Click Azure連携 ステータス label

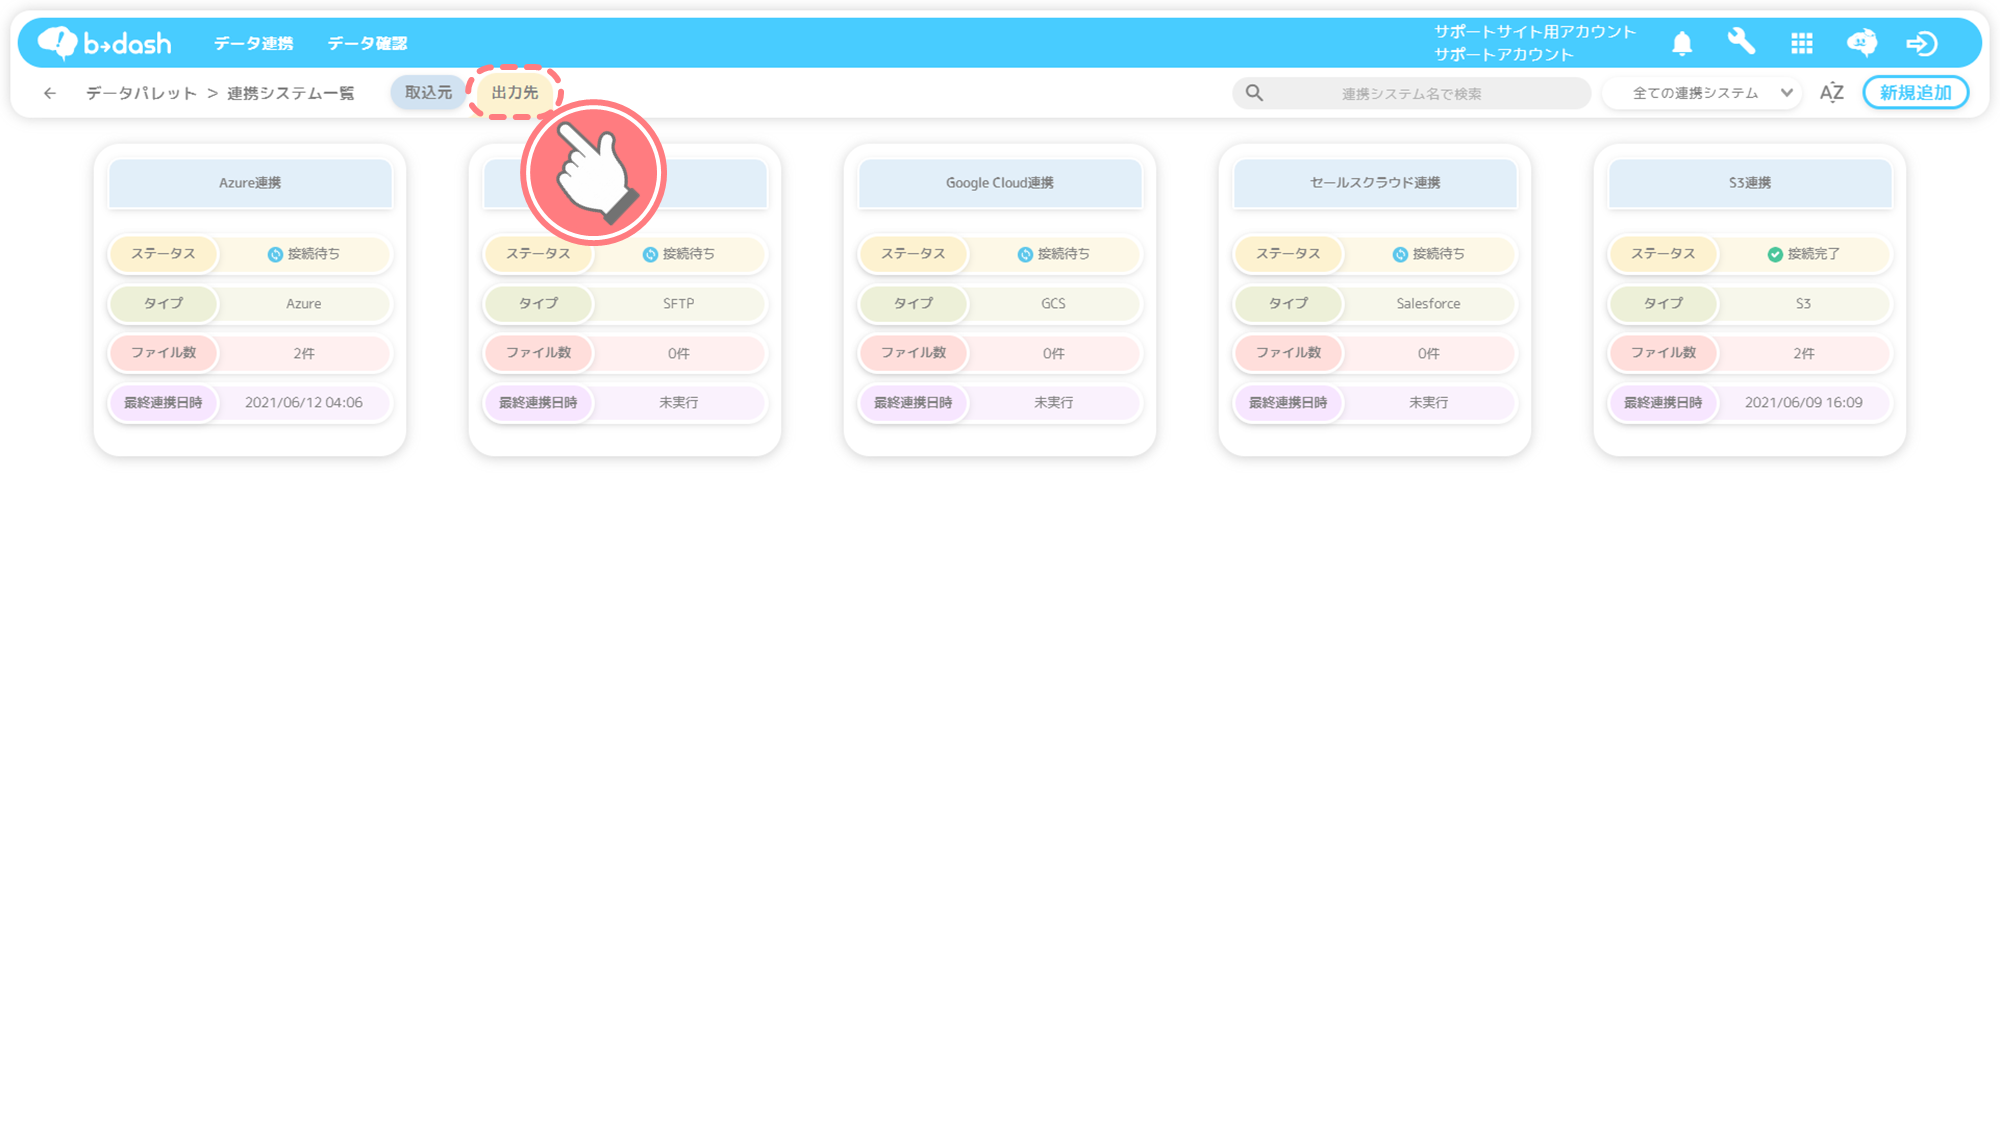(x=163, y=254)
